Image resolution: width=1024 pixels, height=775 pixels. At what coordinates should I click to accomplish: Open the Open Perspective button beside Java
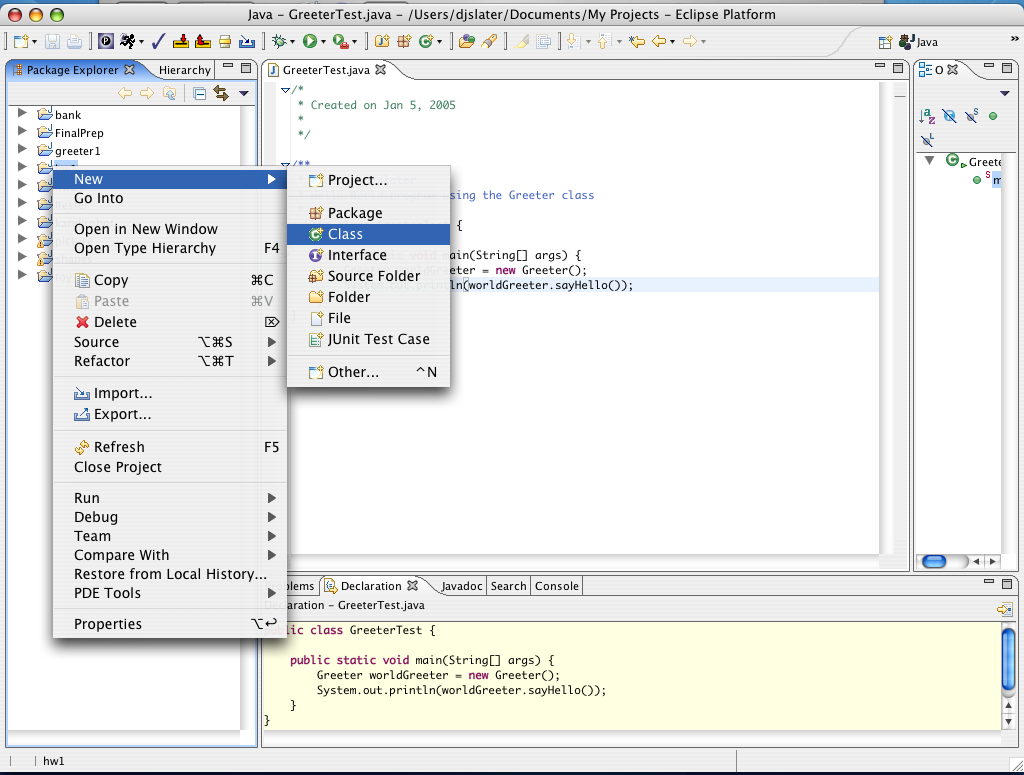click(885, 42)
